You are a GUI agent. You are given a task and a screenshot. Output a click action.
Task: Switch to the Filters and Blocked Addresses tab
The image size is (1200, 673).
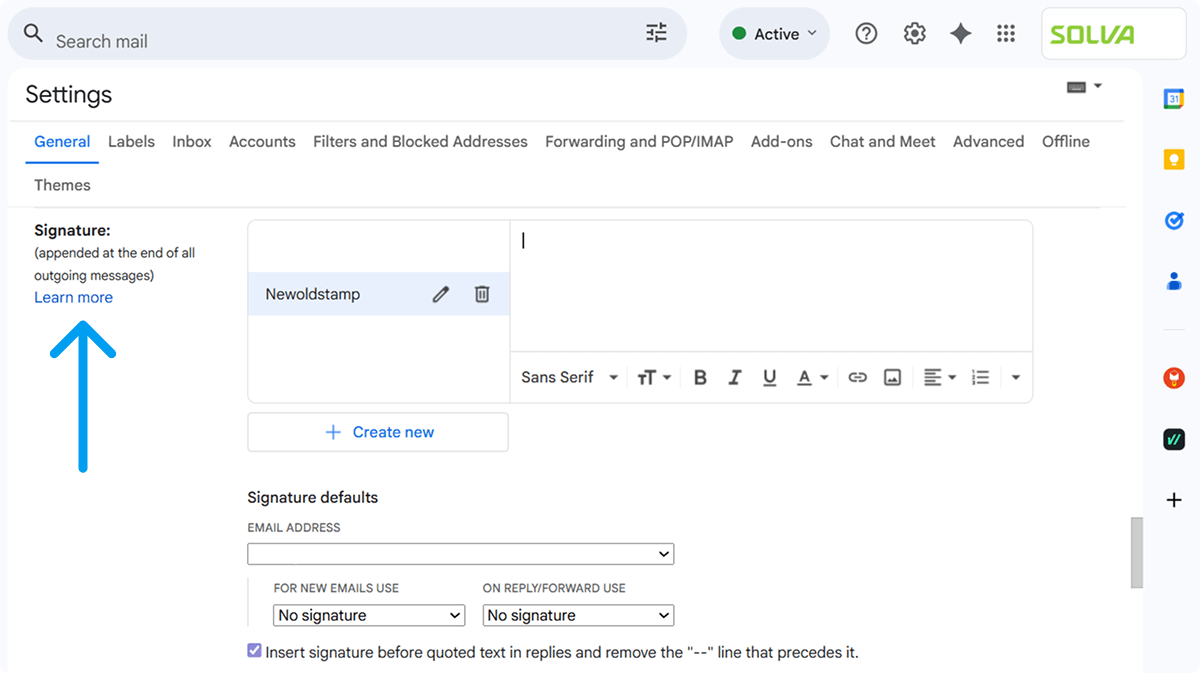(420, 141)
